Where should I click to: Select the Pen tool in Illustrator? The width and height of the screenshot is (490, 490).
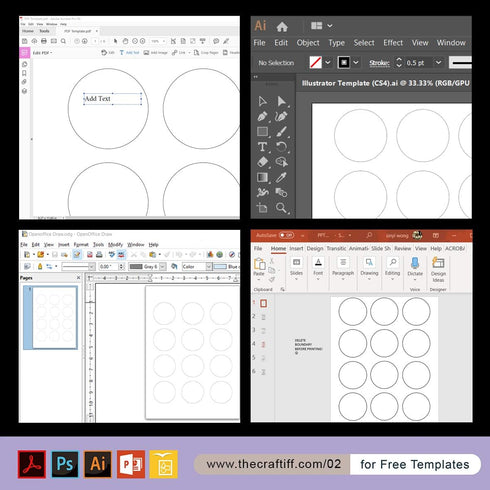[x=262, y=116]
